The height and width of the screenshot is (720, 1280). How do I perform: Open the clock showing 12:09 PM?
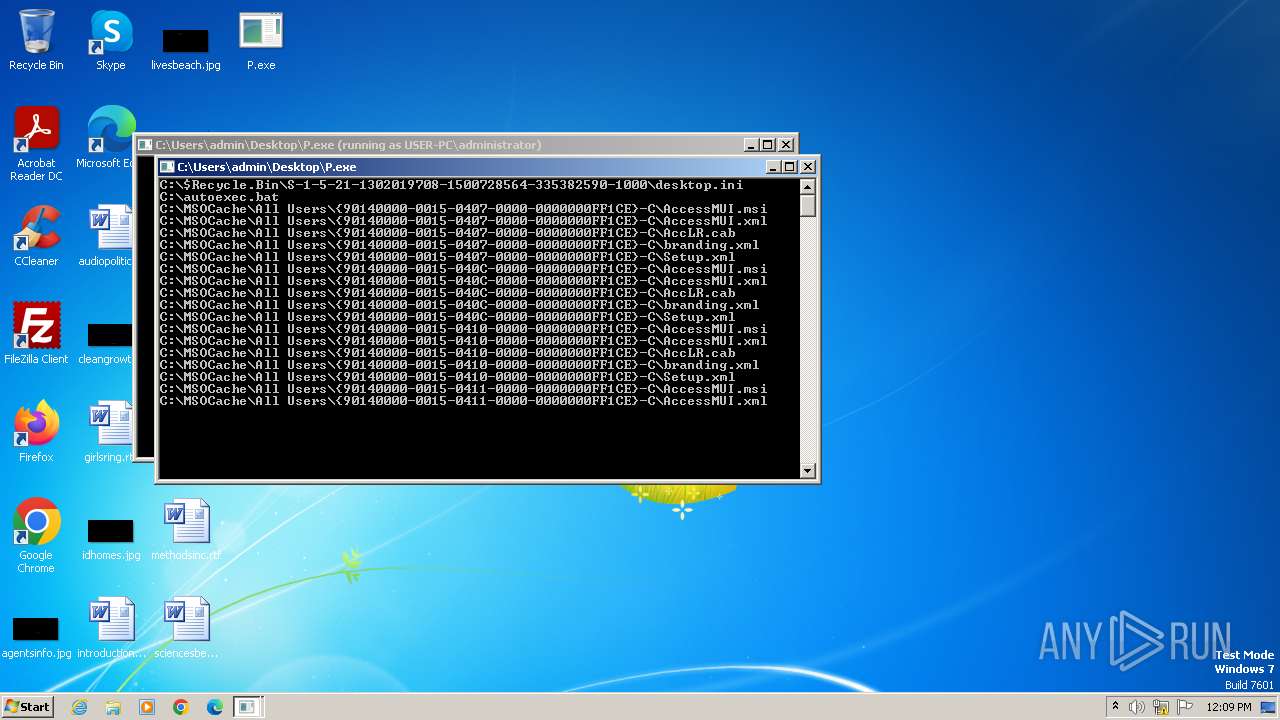[x=1229, y=707]
